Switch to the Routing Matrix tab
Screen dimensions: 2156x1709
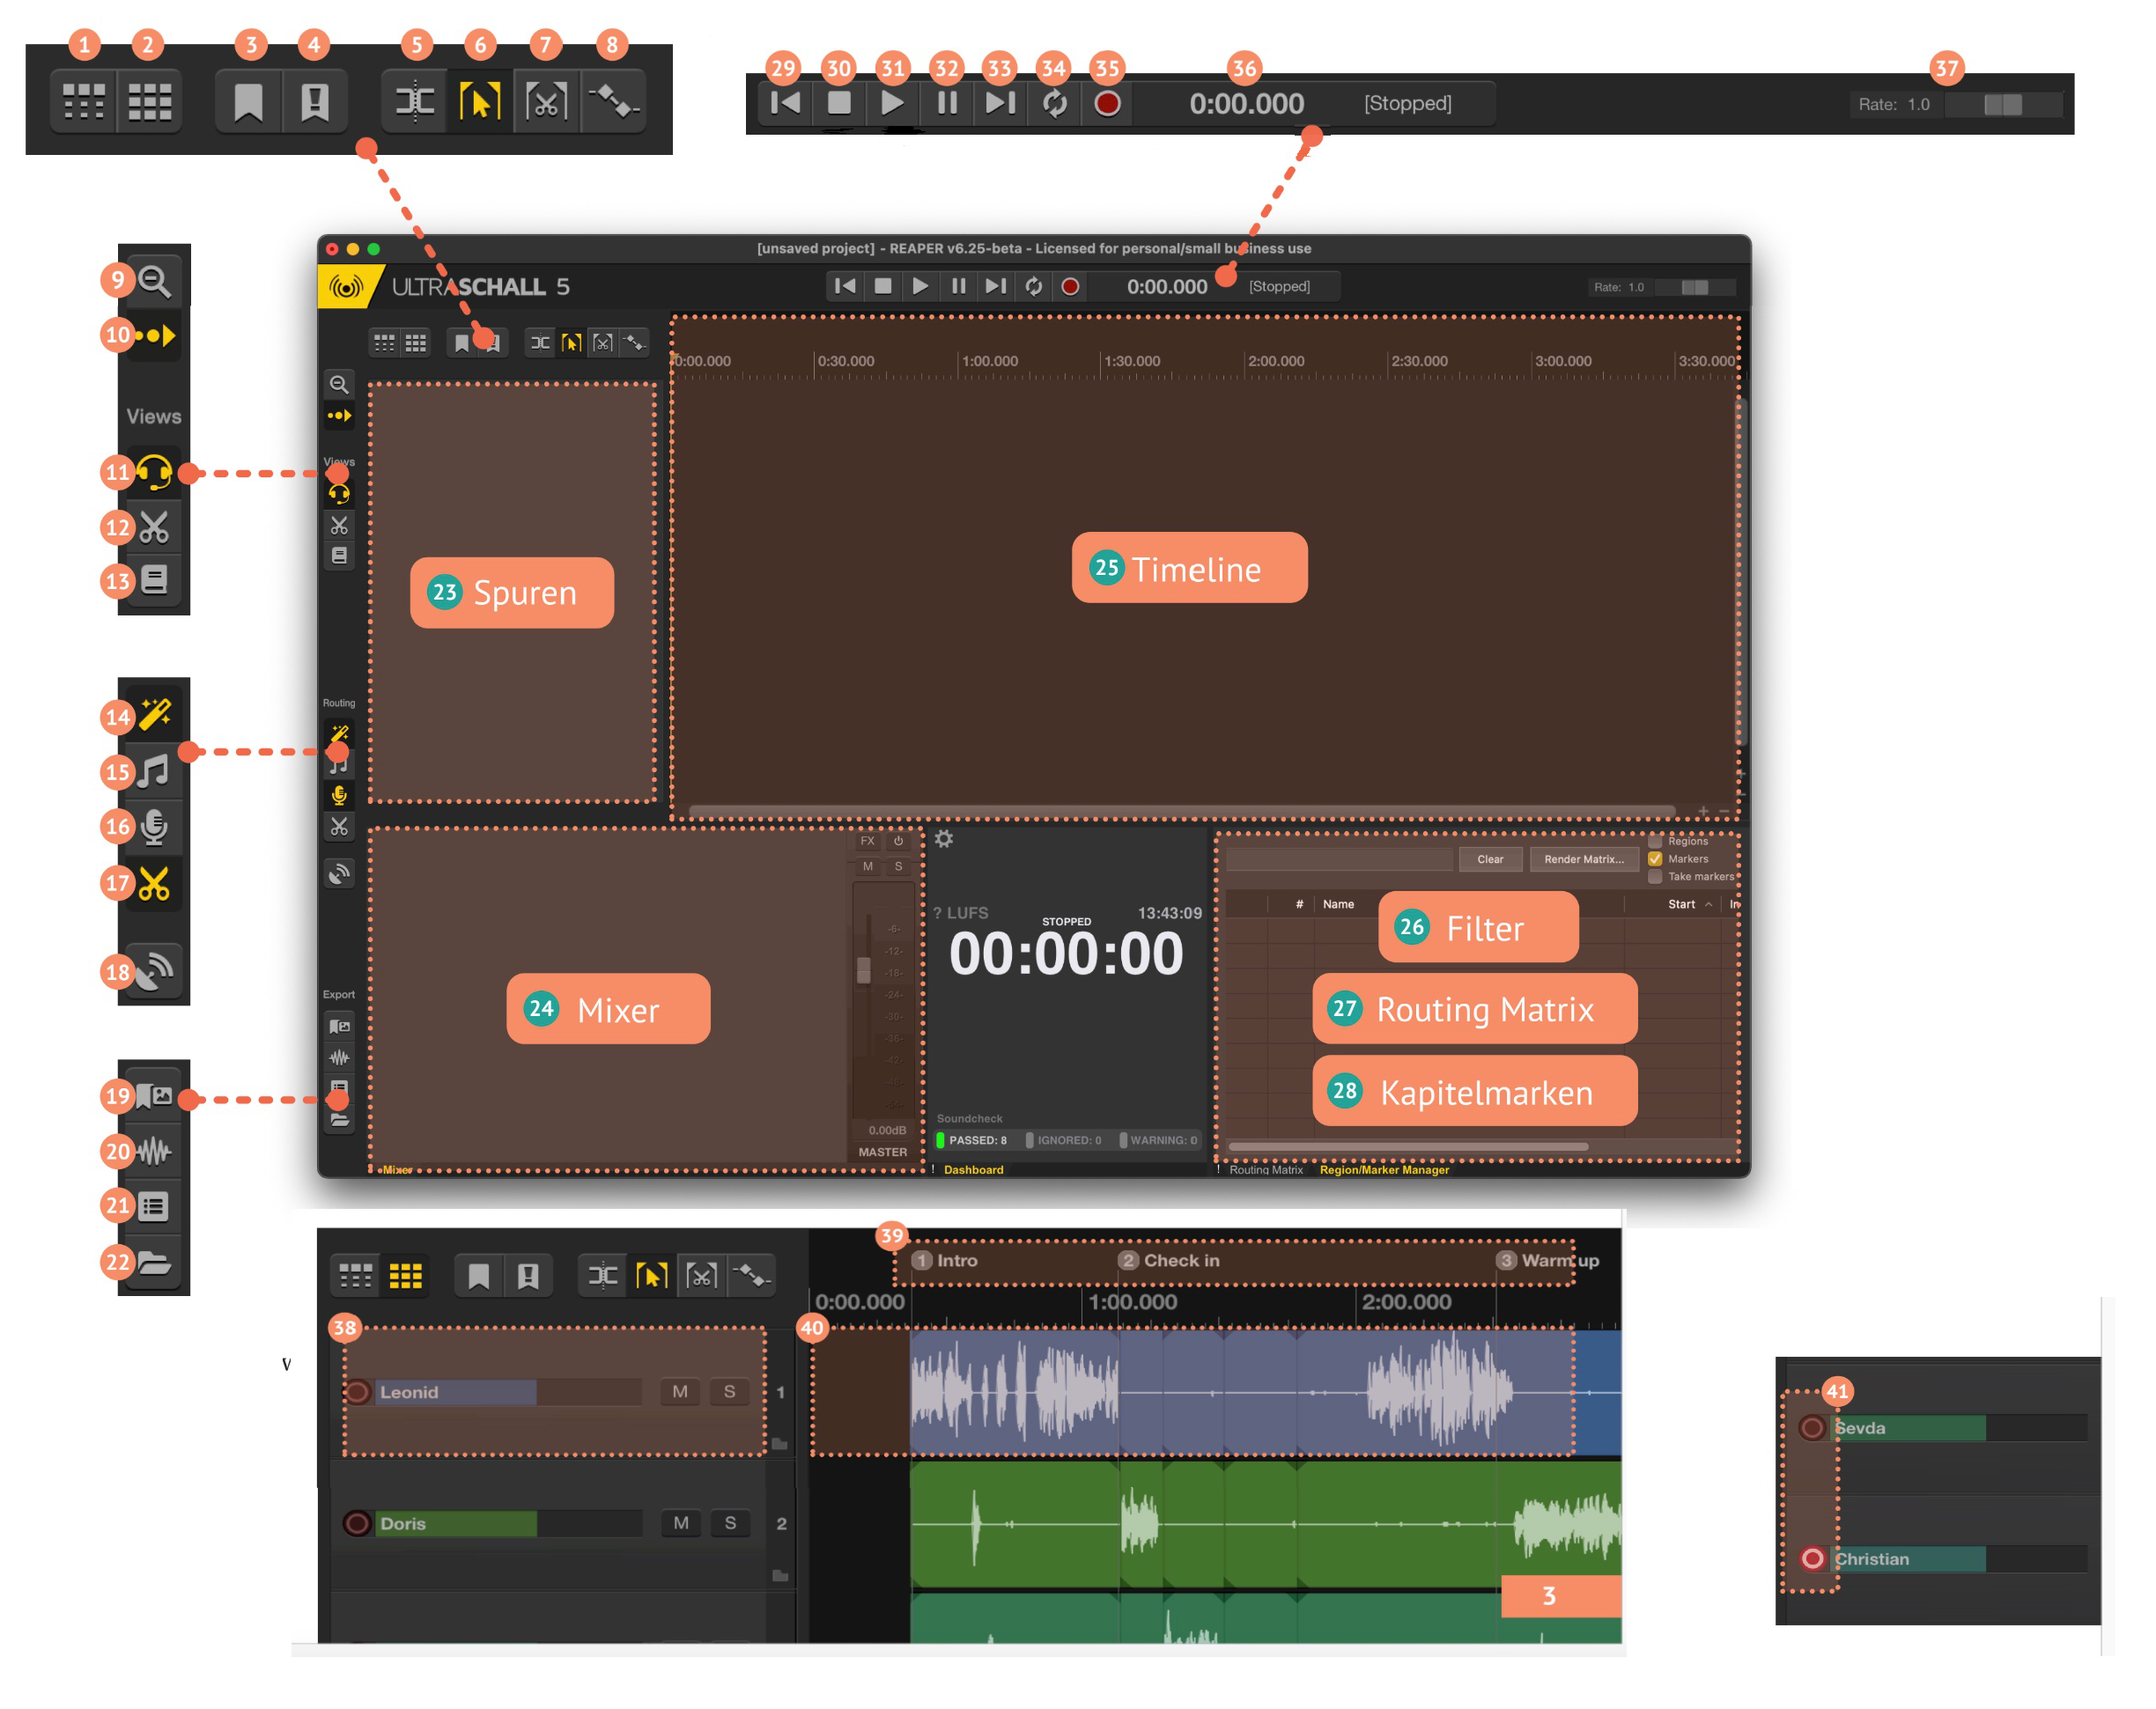point(1266,1170)
